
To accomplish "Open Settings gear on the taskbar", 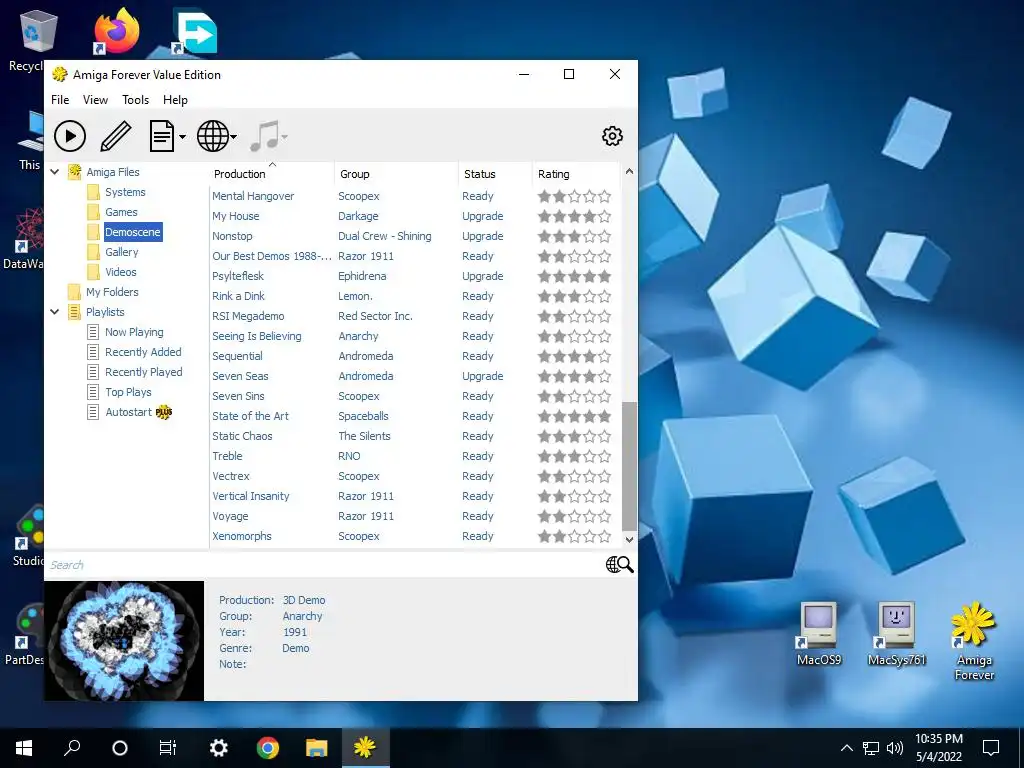I will coord(218,748).
